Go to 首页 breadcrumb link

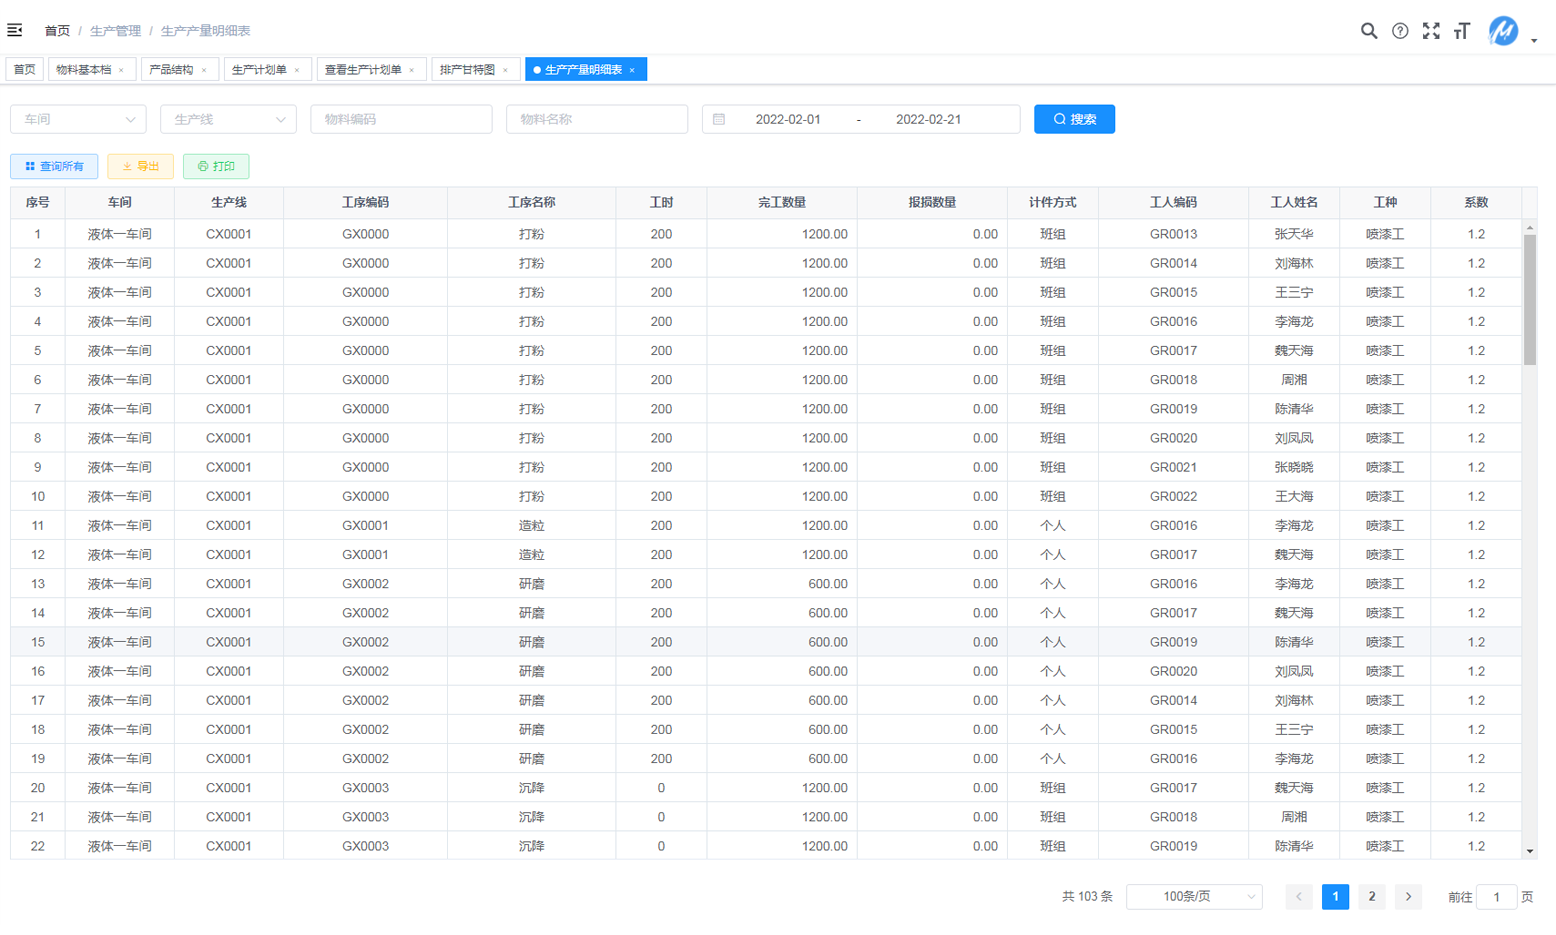point(57,31)
